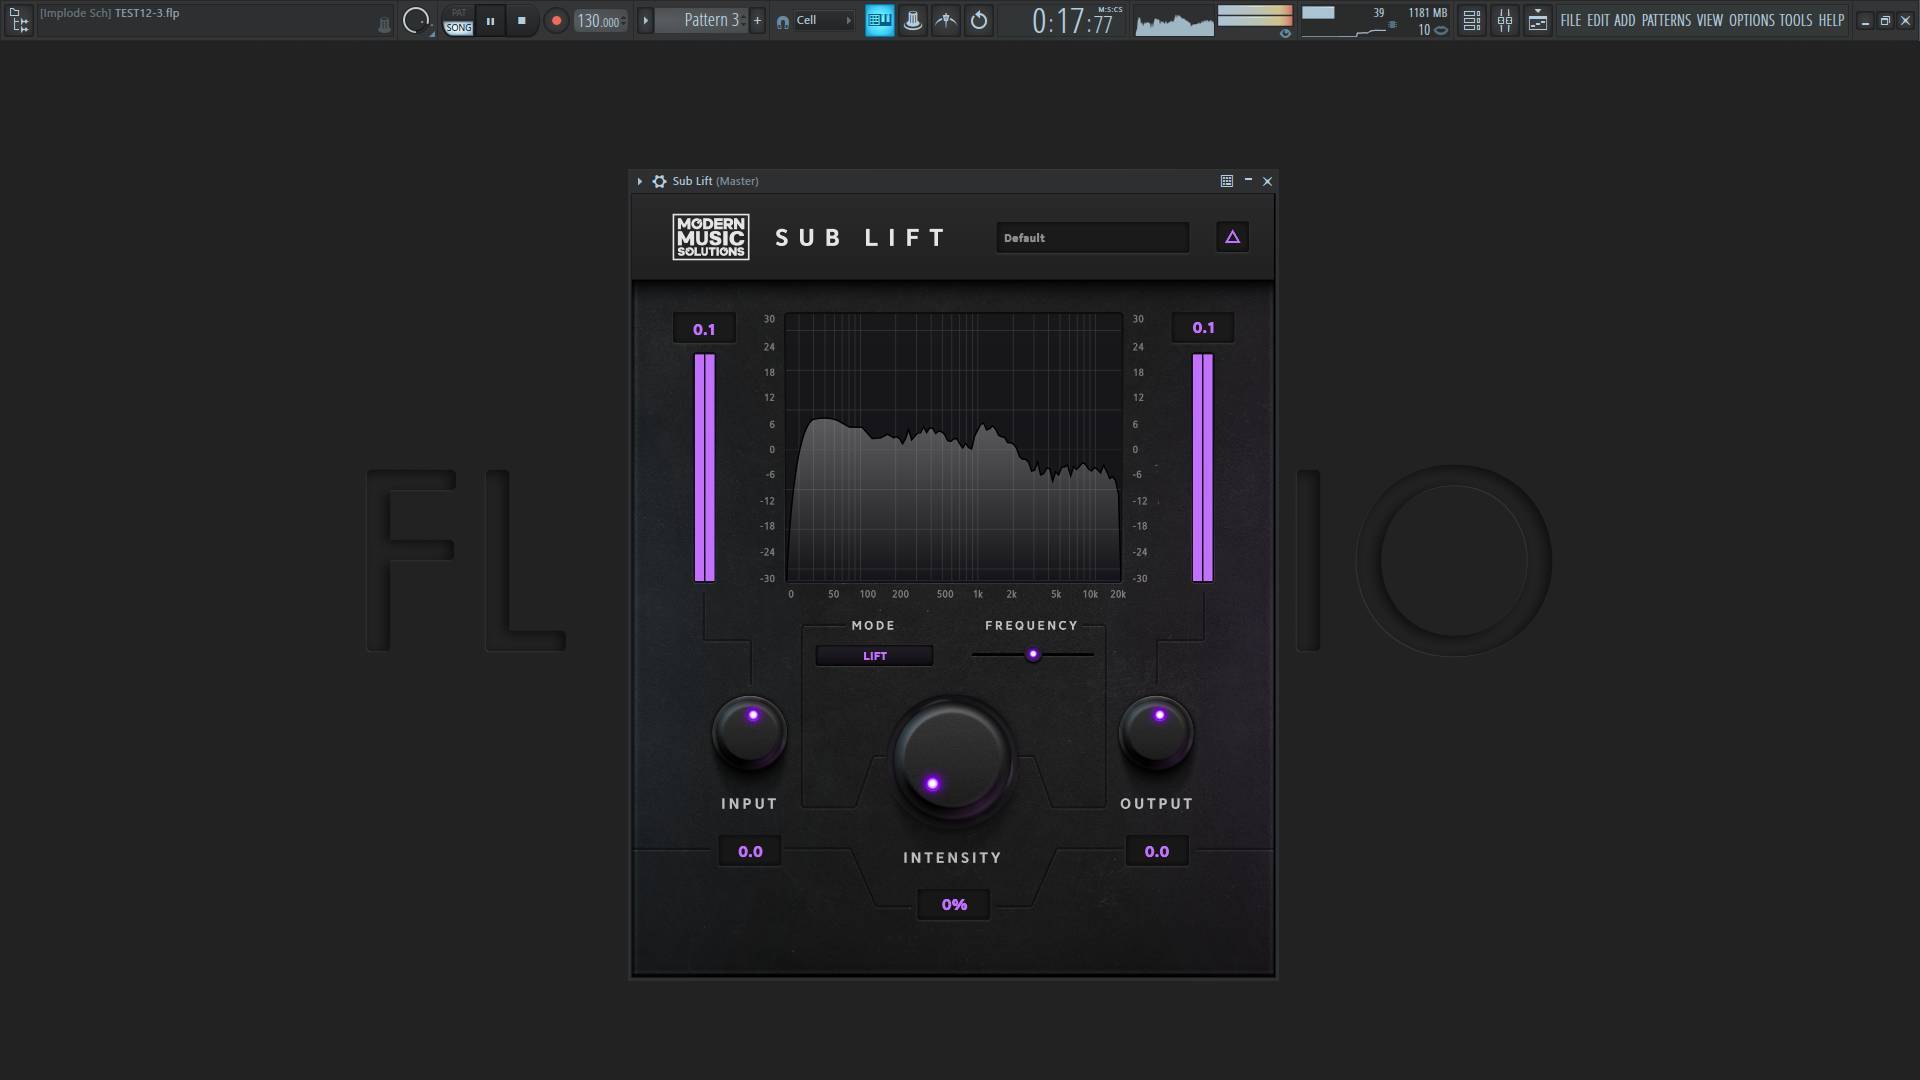This screenshot has height=1080, width=1920.
Task: Click the left input meter 0.1 readout
Action: [x=704, y=329]
